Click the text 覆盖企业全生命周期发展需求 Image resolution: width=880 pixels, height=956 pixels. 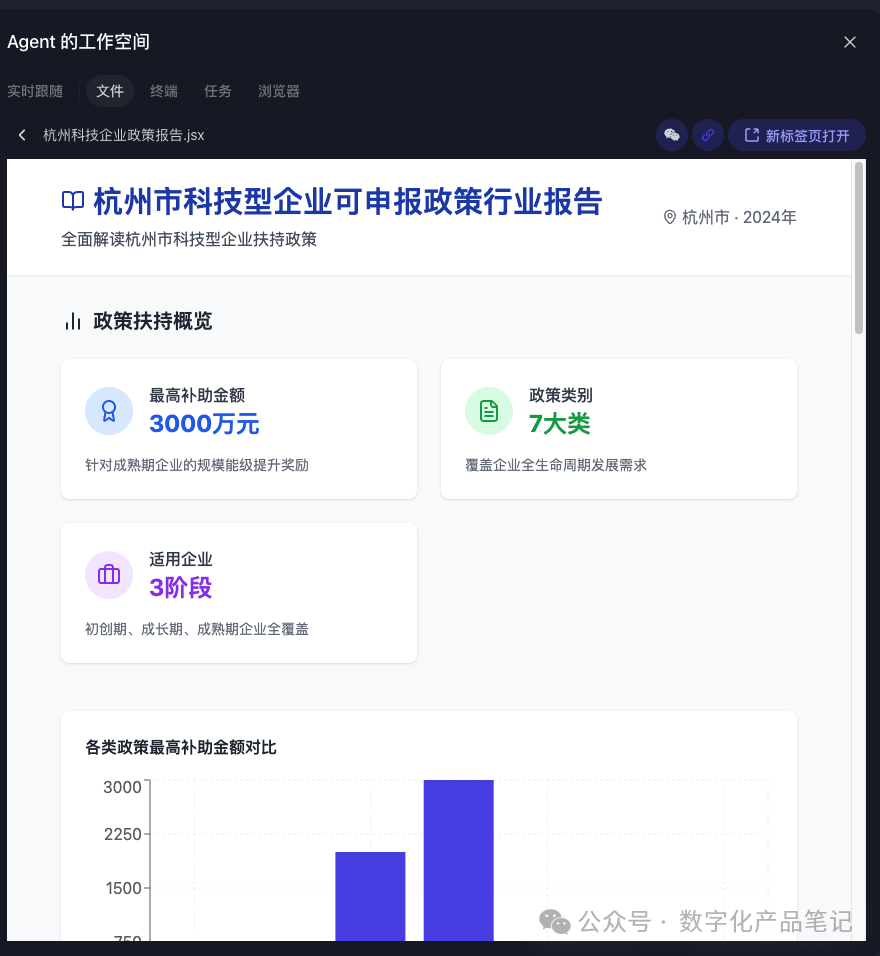pos(556,465)
